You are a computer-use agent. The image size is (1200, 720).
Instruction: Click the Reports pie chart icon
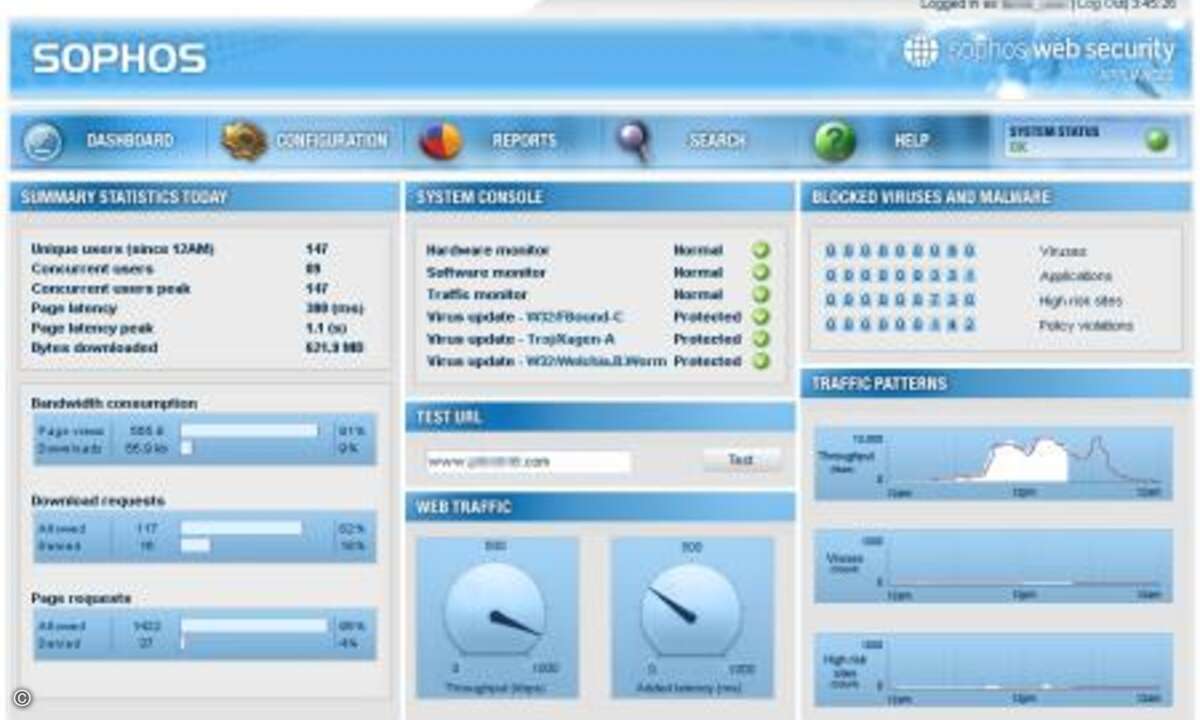tap(440, 141)
